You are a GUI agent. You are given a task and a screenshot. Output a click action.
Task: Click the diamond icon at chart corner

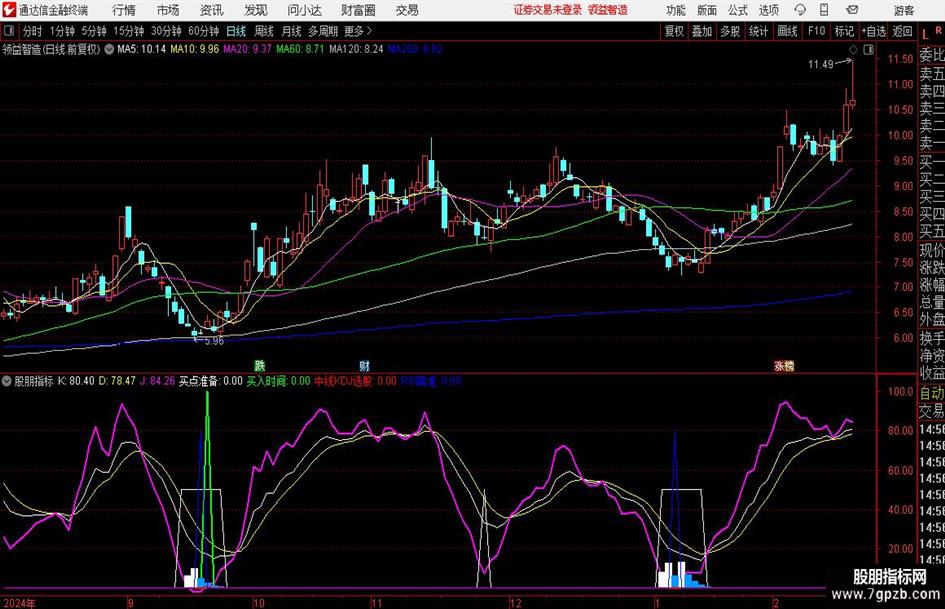pyautogui.click(x=853, y=50)
